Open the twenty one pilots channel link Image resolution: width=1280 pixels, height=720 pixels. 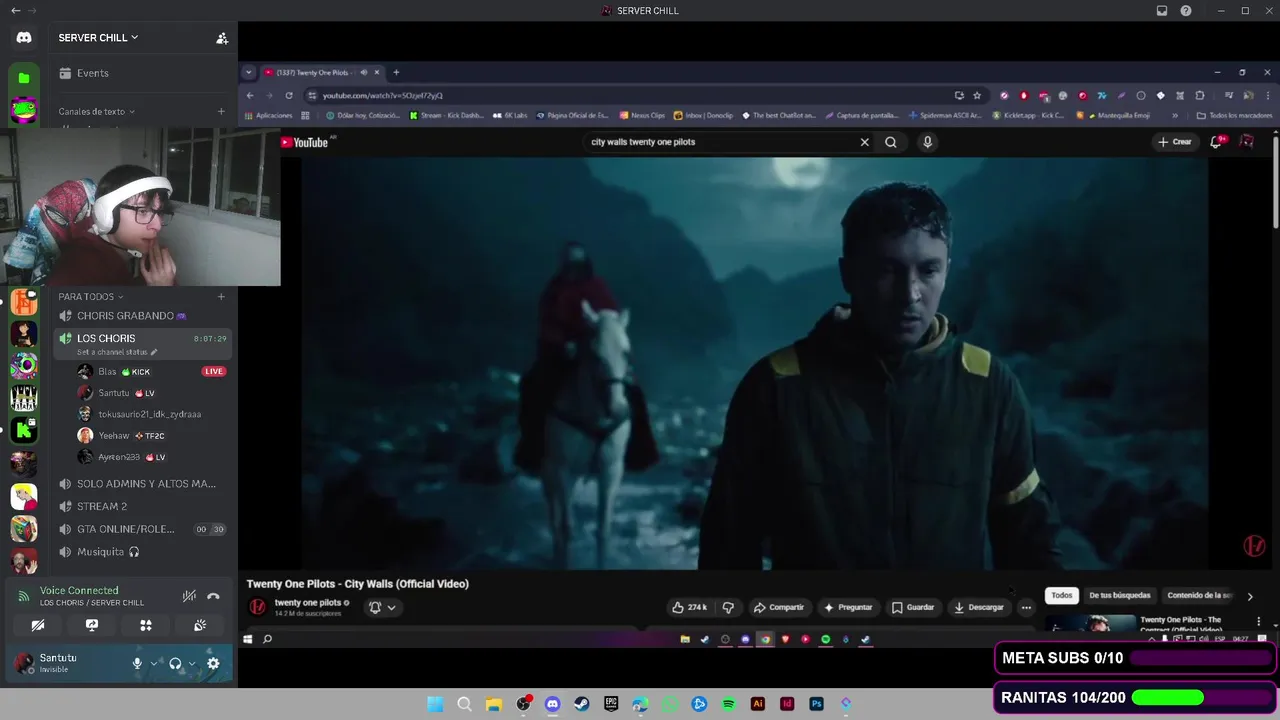pos(309,603)
